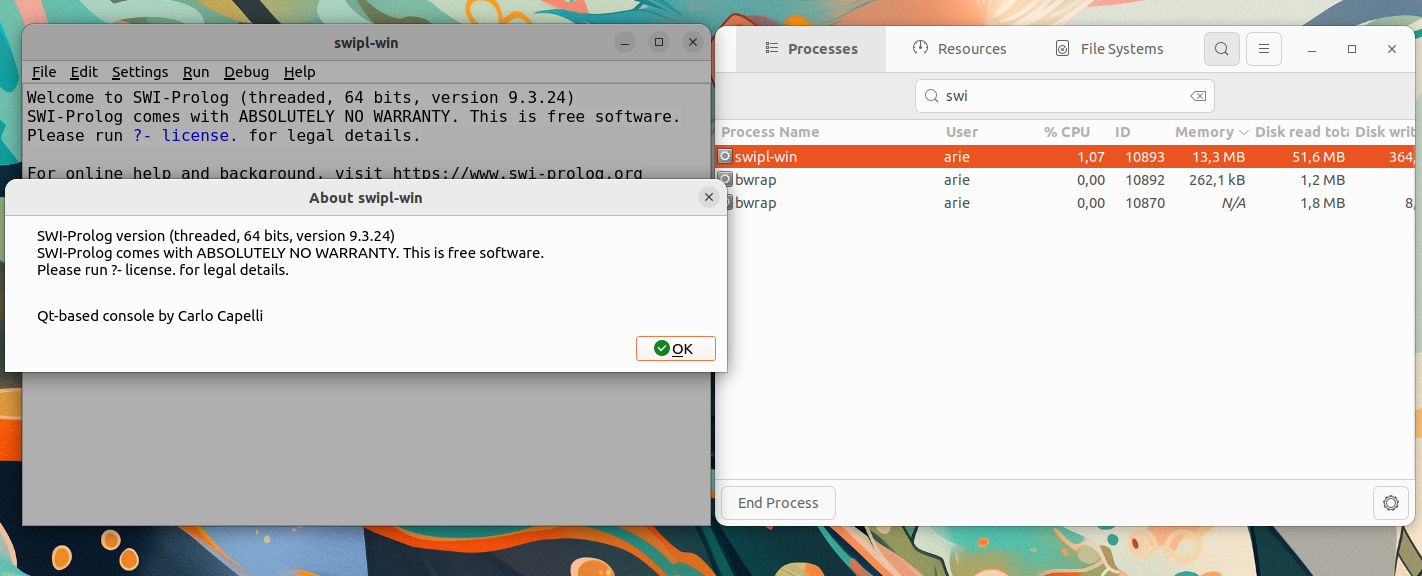1422x576 pixels.
Task: Toggle the search magnifier button in System Monitor
Action: point(1222,48)
